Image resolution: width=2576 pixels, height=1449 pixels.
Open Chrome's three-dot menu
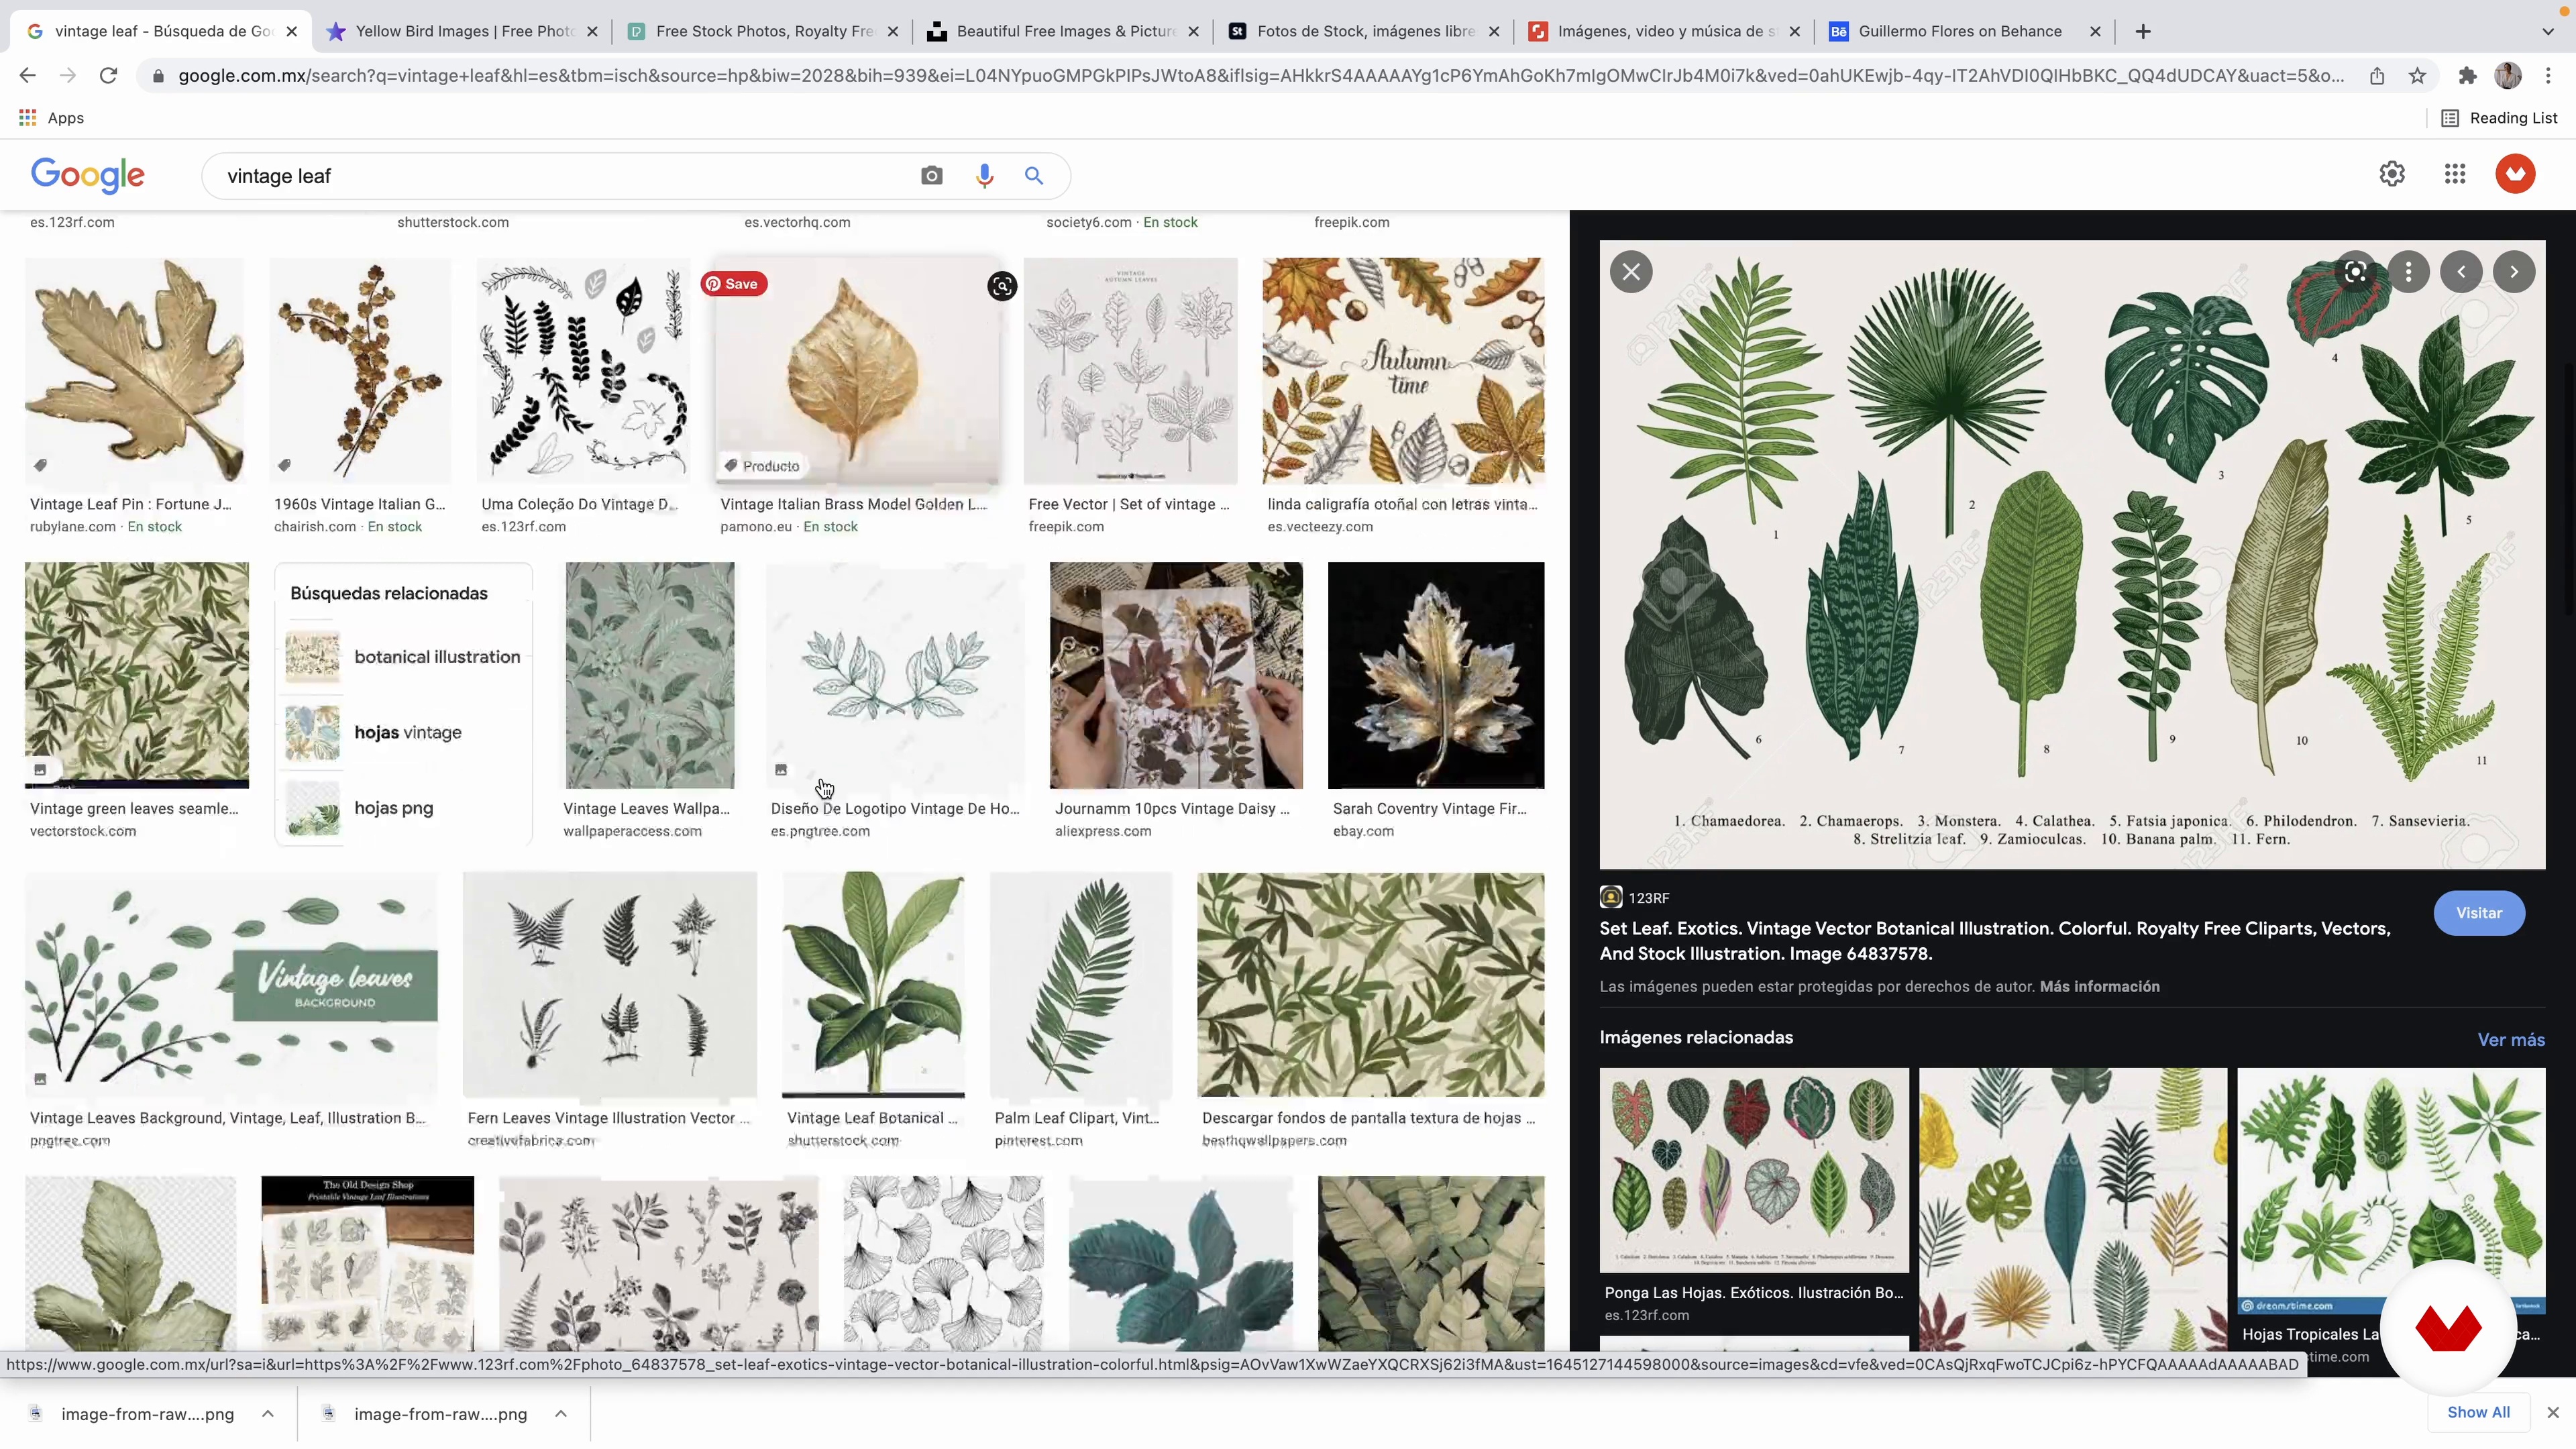2548,76
